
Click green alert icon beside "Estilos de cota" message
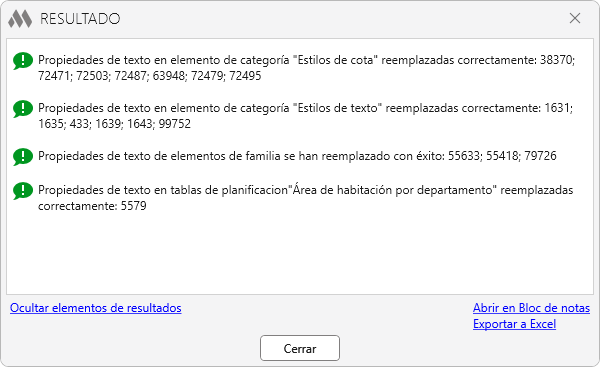pyautogui.click(x=23, y=61)
